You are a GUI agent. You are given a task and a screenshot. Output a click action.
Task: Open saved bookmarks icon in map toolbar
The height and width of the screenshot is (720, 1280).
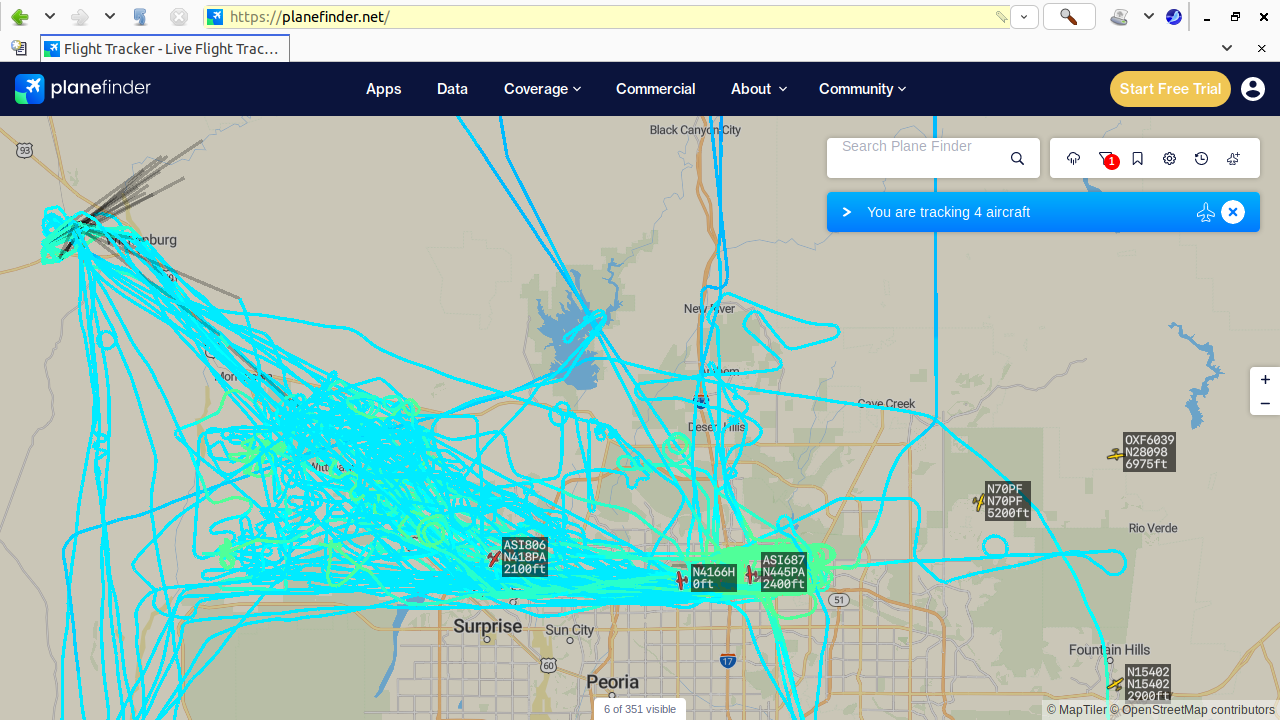point(1138,159)
